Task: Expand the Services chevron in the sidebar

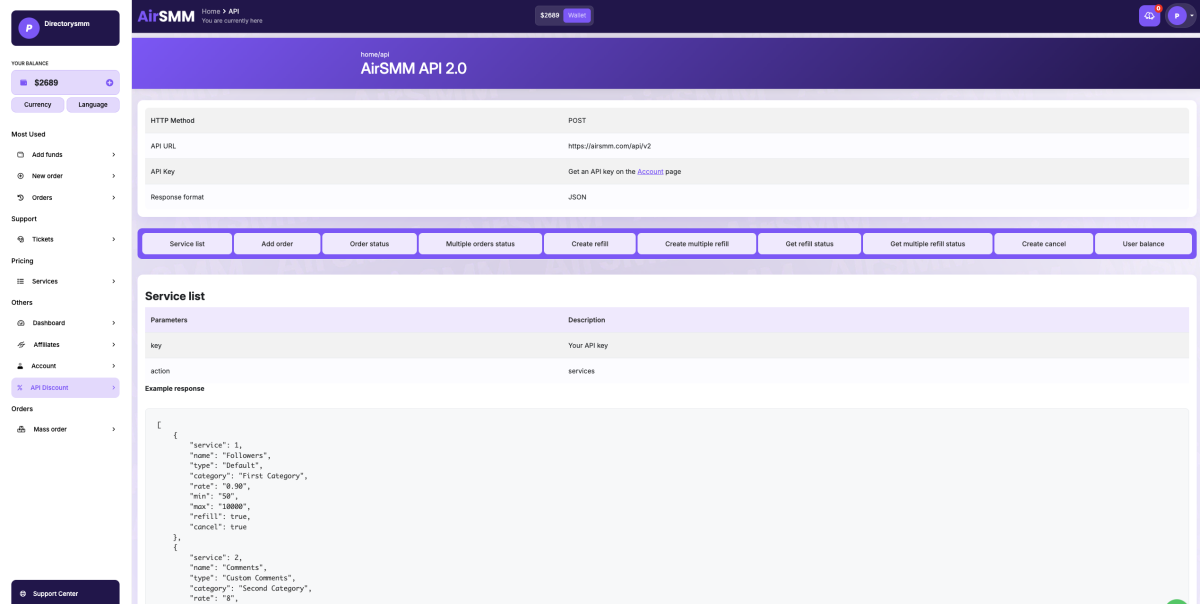Action: pyautogui.click(x=113, y=282)
